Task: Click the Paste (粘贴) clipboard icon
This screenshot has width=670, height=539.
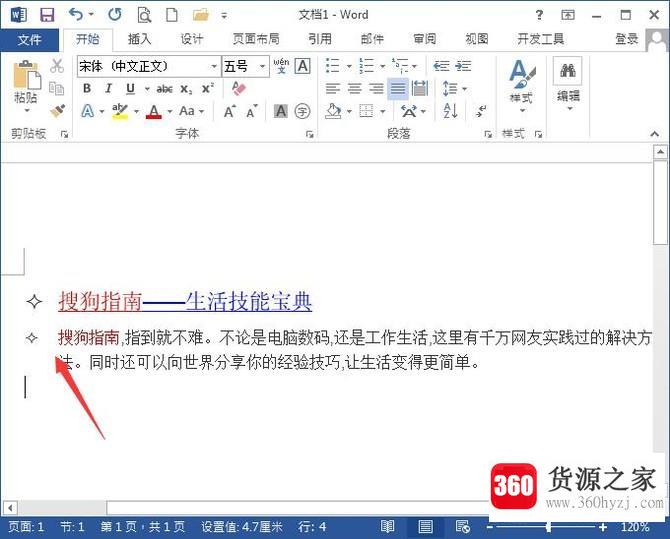Action: tap(27, 77)
